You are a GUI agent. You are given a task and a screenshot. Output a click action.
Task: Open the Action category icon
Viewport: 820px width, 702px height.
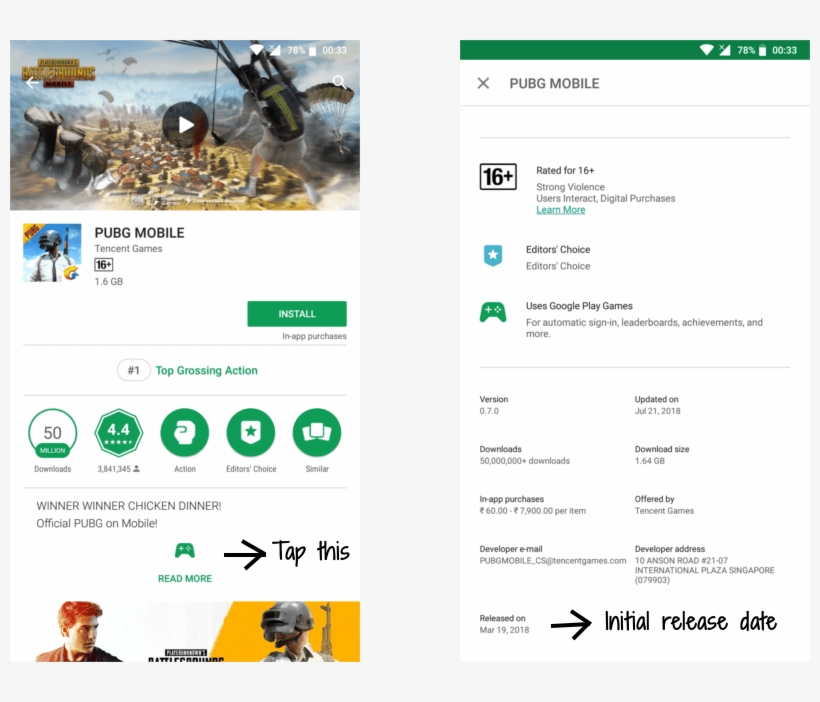185,433
